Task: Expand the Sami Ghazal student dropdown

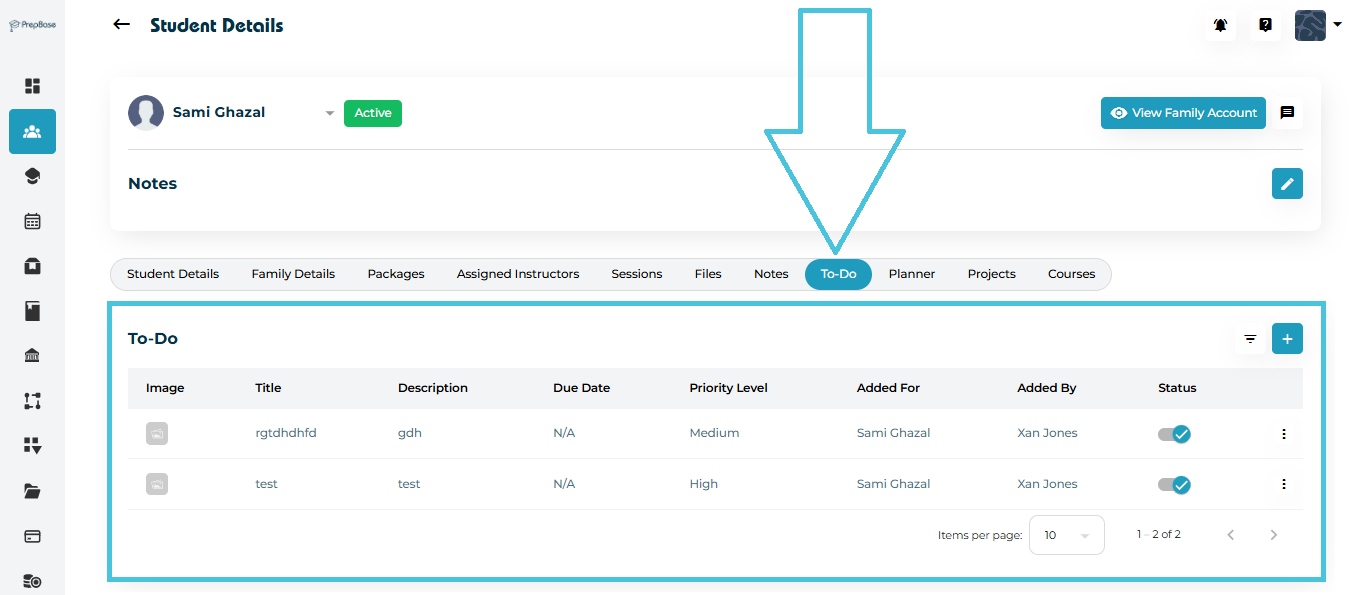Action: tap(329, 114)
